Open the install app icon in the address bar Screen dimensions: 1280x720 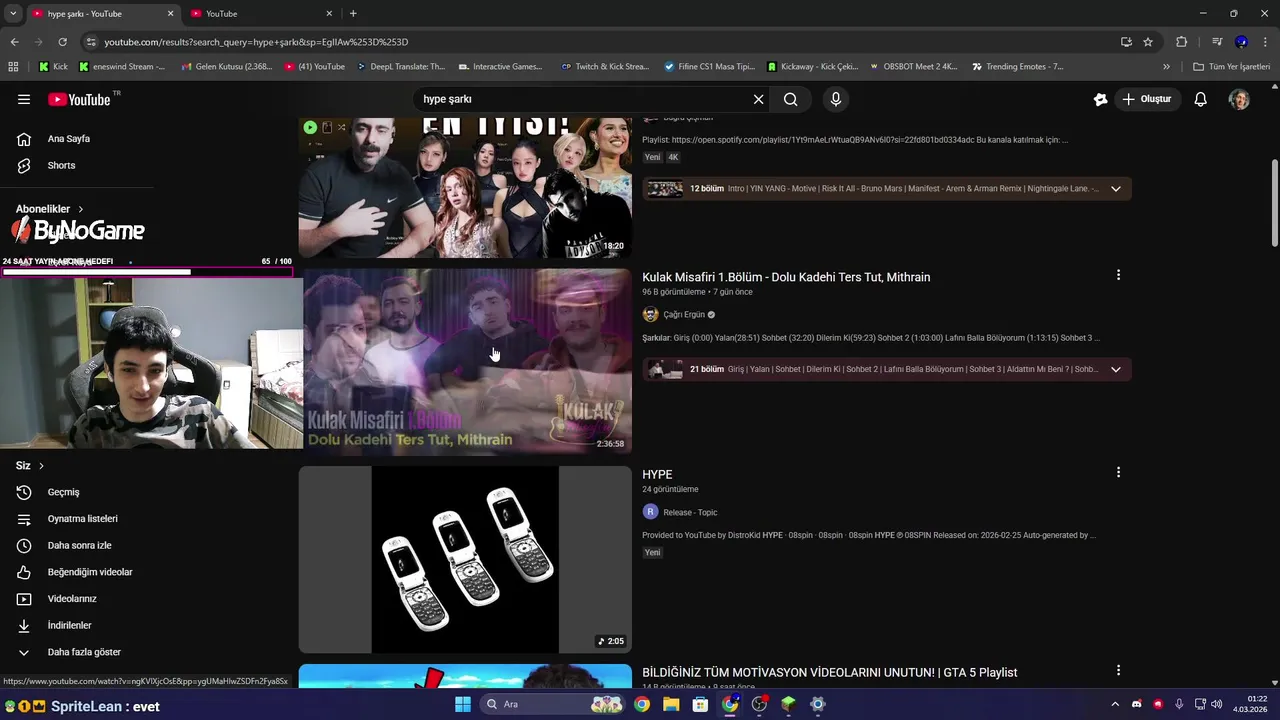(1126, 42)
